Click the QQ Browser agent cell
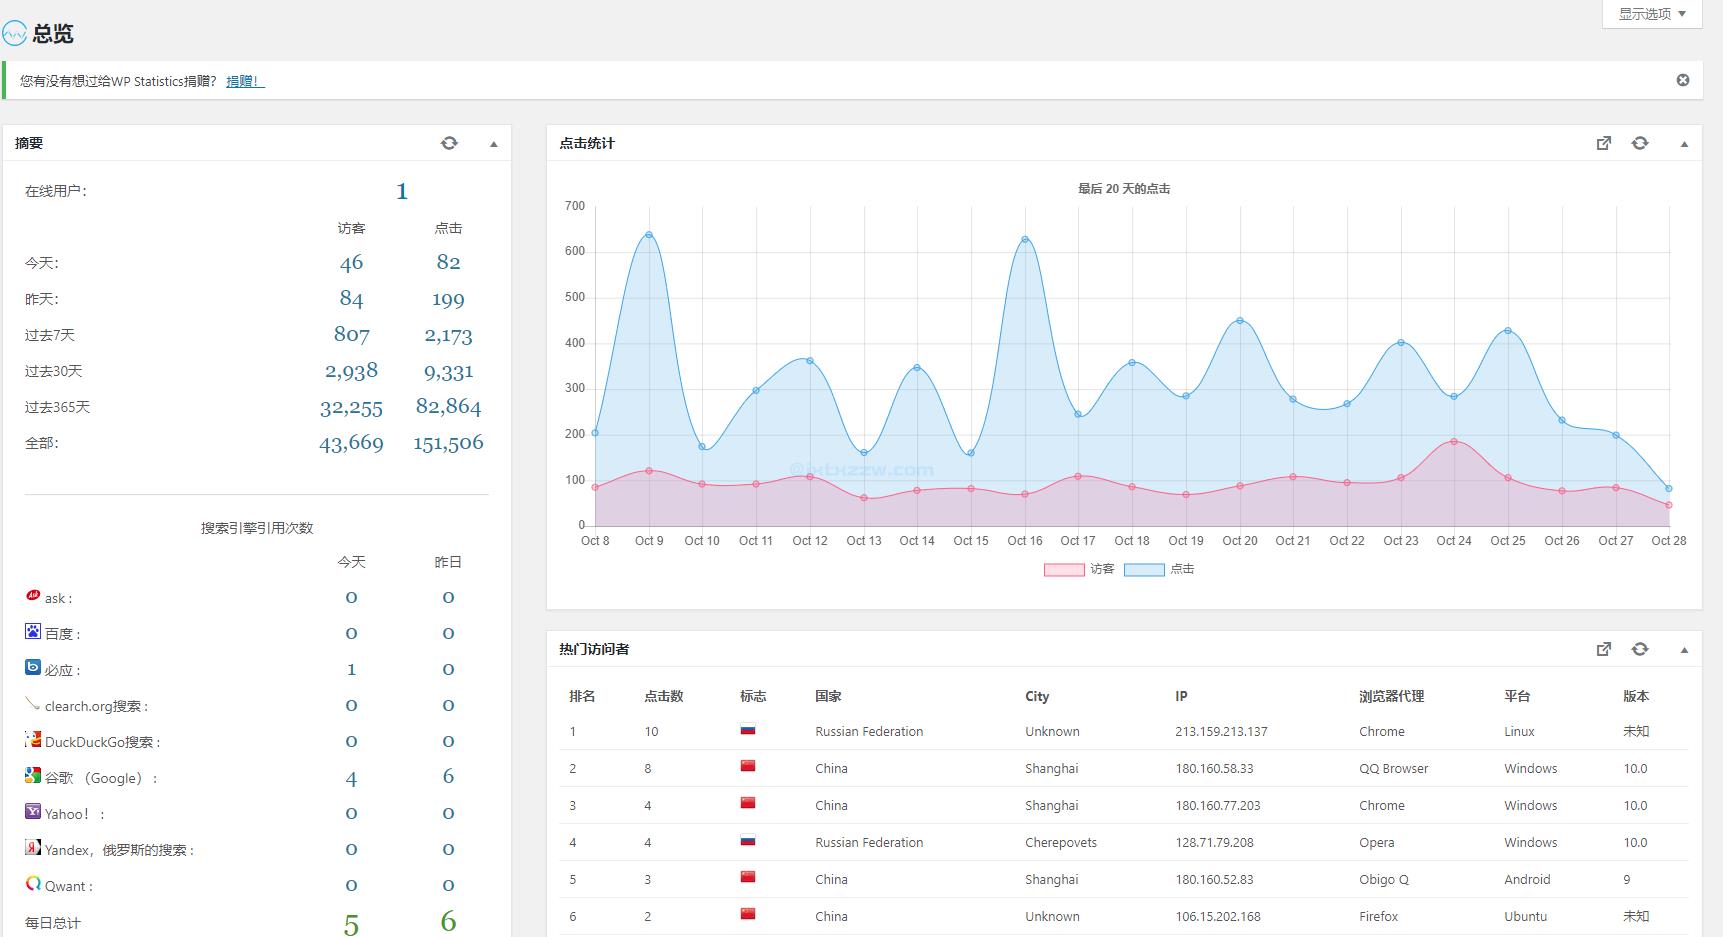Viewport: 1723px width, 937px height. (1393, 769)
